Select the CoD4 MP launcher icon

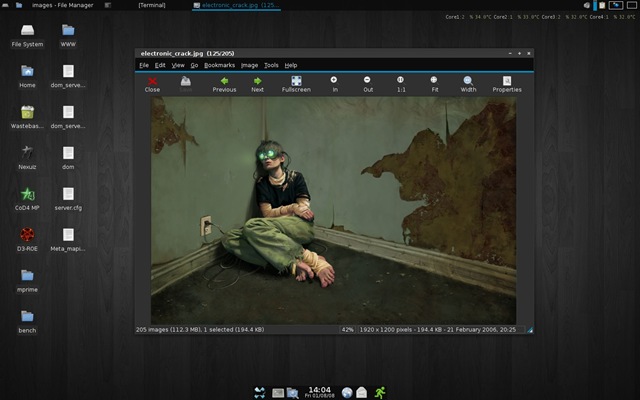(27, 199)
